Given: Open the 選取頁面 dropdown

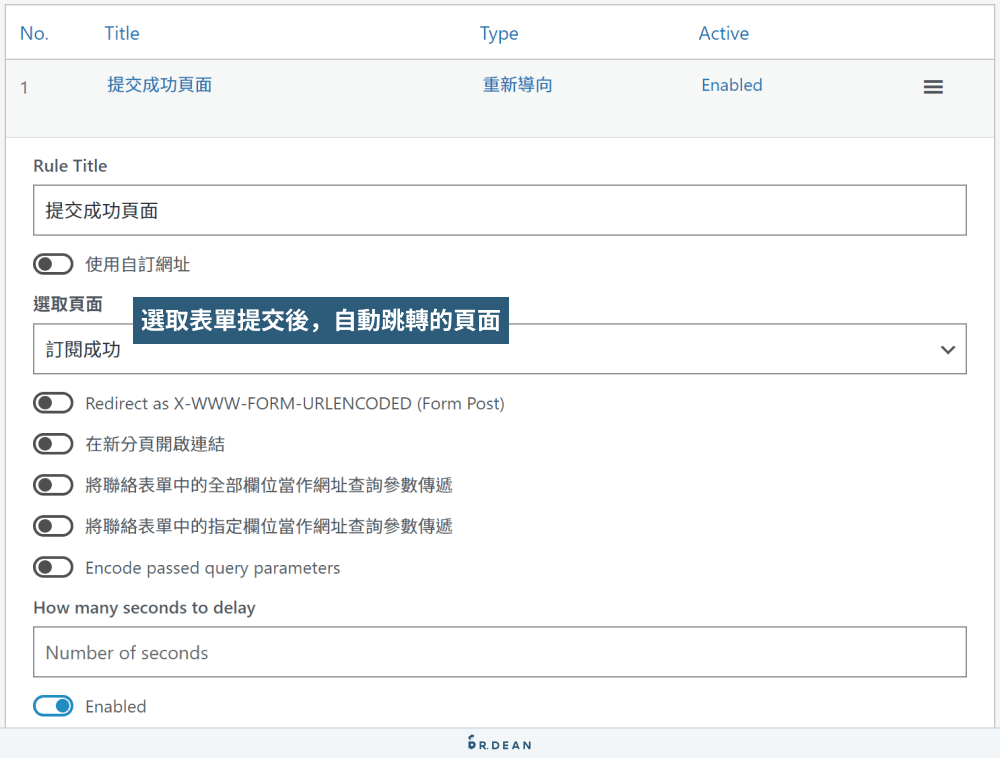Looking at the screenshot, I should pyautogui.click(x=500, y=349).
